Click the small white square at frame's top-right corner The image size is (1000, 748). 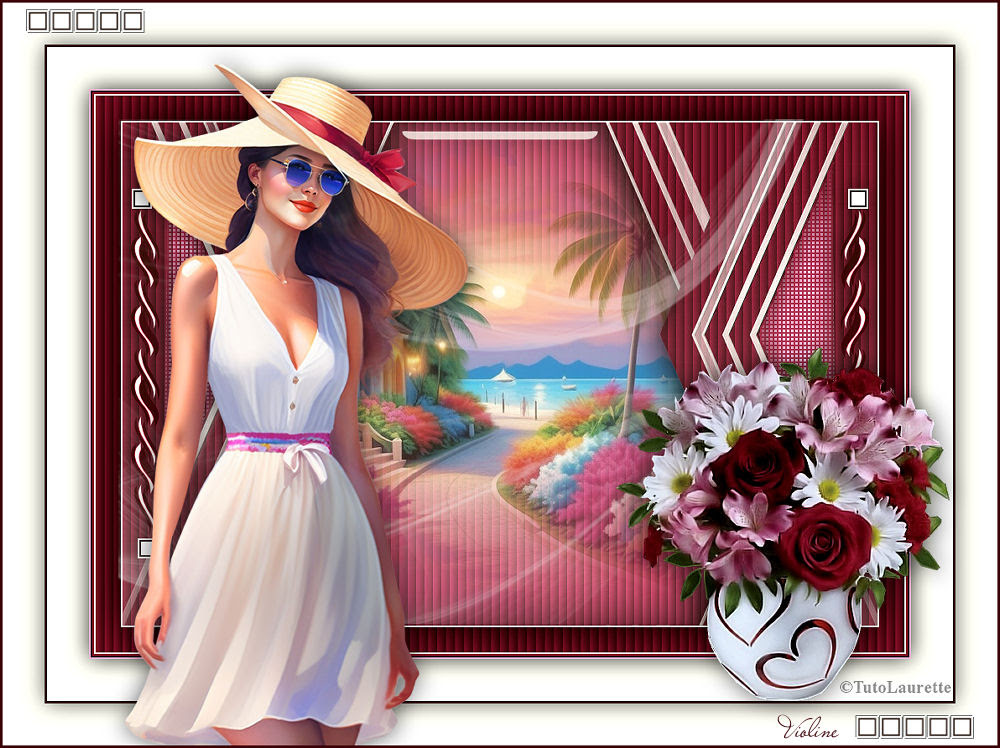(857, 198)
